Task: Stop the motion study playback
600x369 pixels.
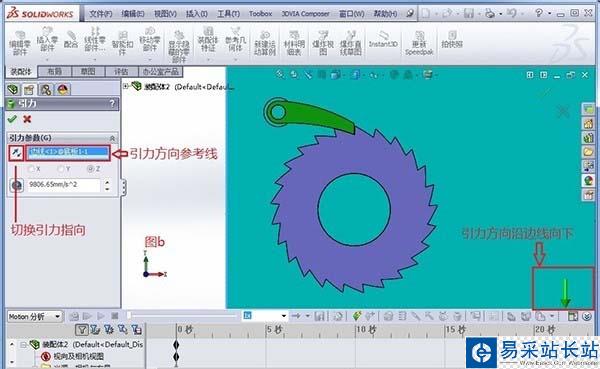Action: click(114, 316)
